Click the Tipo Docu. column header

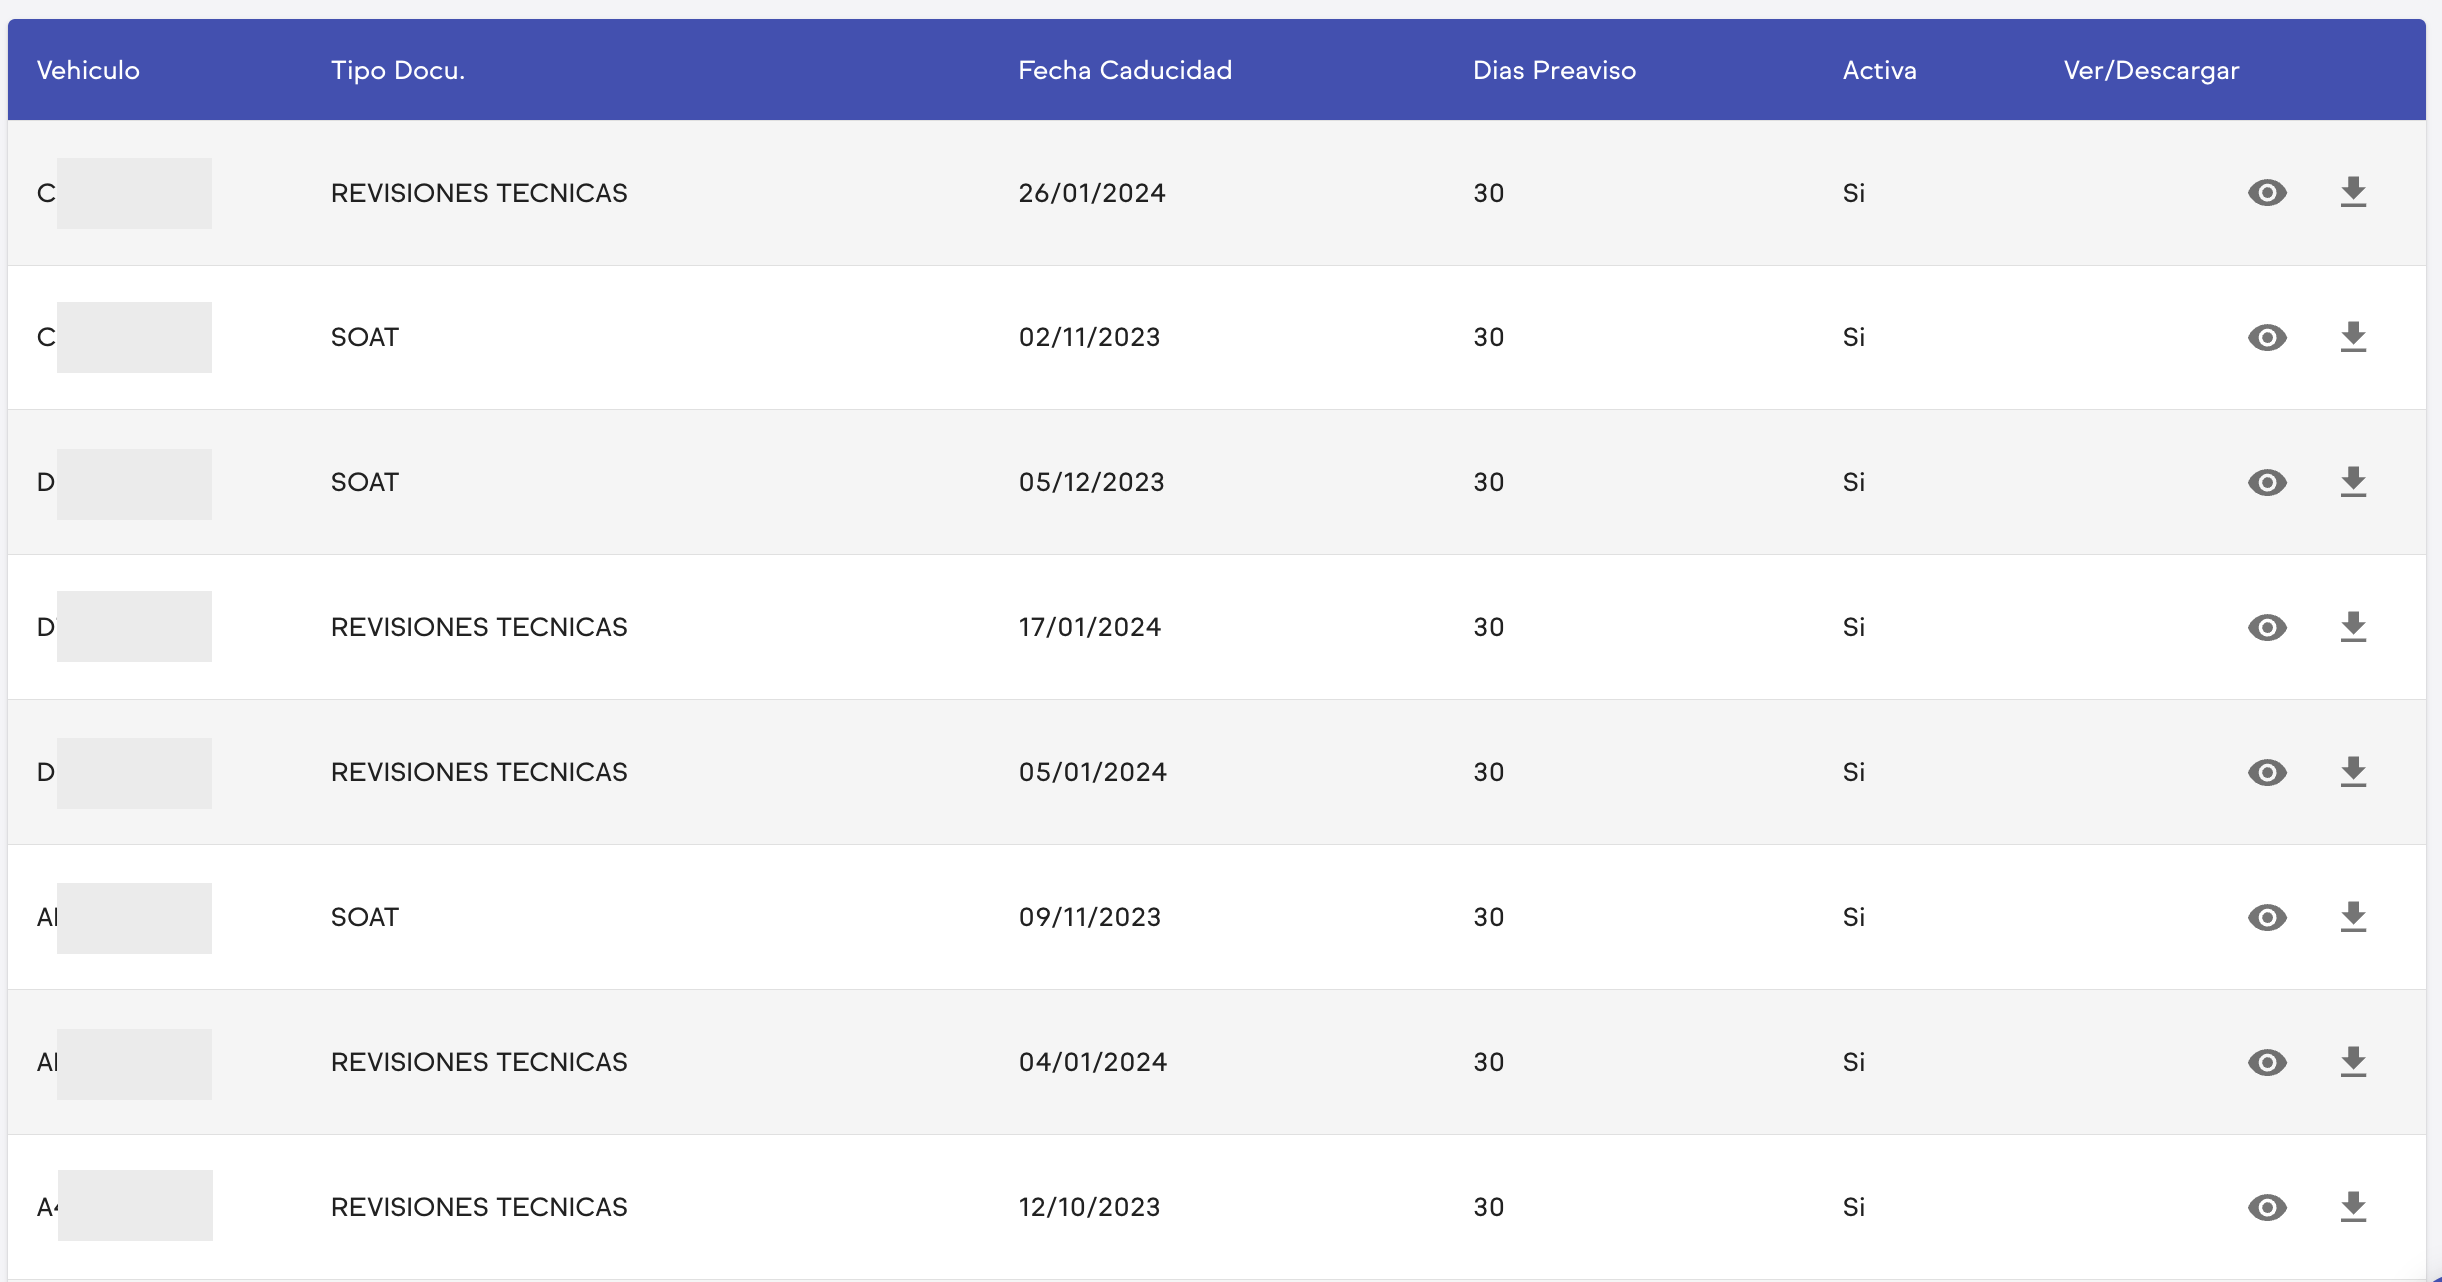pyautogui.click(x=398, y=70)
